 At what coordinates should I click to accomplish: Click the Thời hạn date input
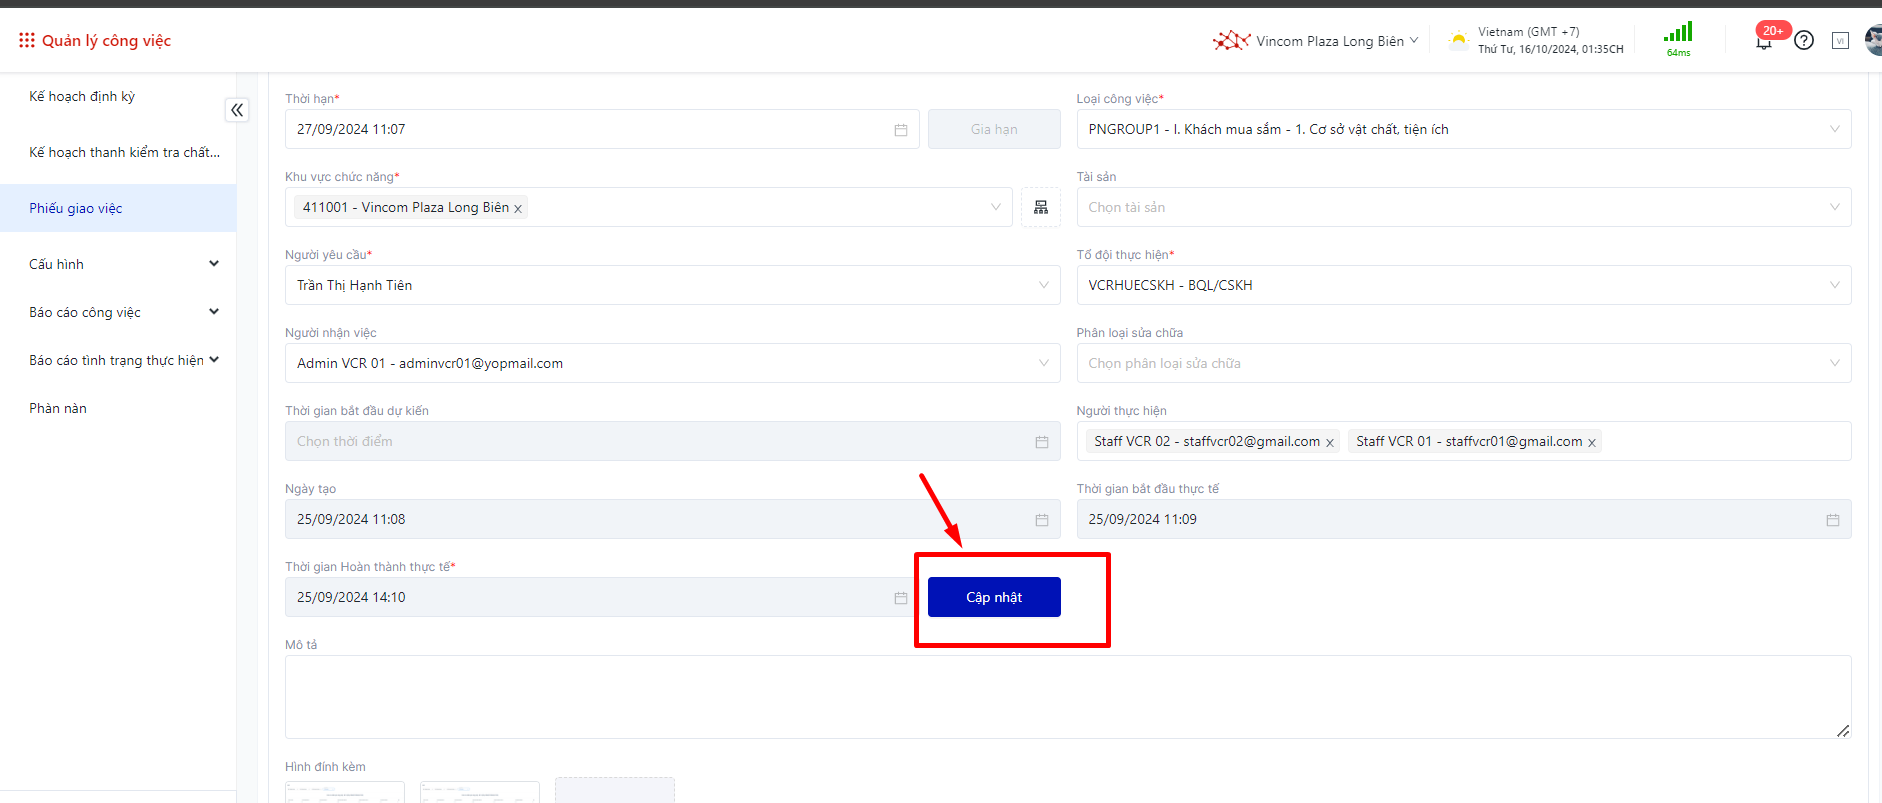tap(602, 129)
